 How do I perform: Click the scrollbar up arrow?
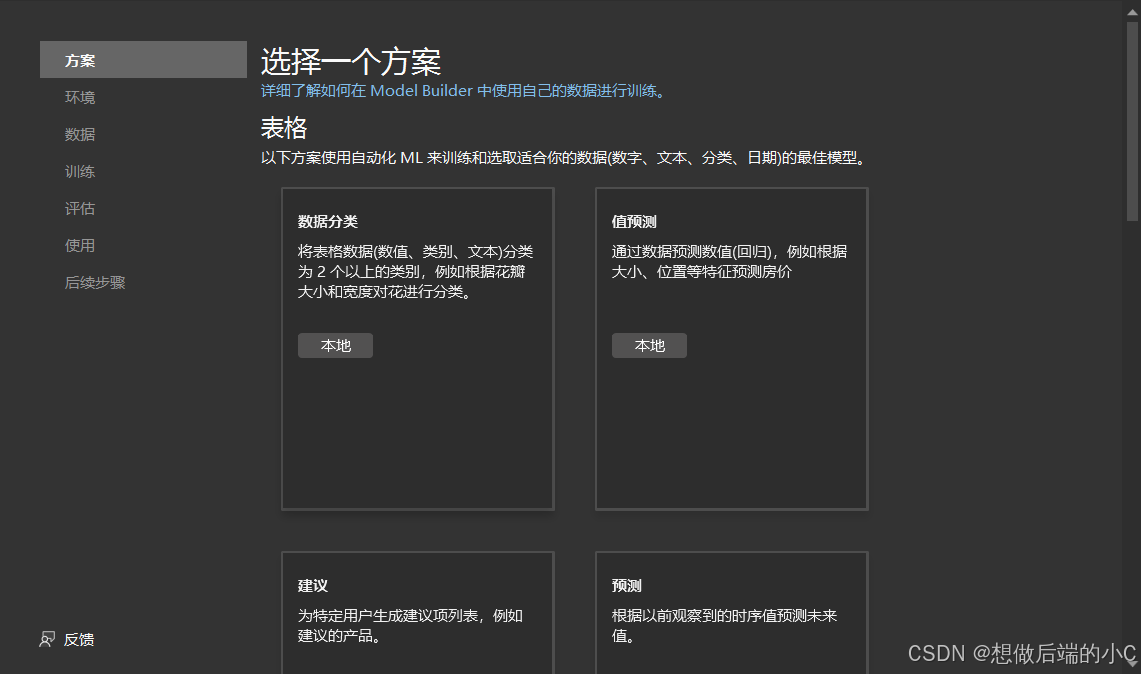tap(1132, 12)
